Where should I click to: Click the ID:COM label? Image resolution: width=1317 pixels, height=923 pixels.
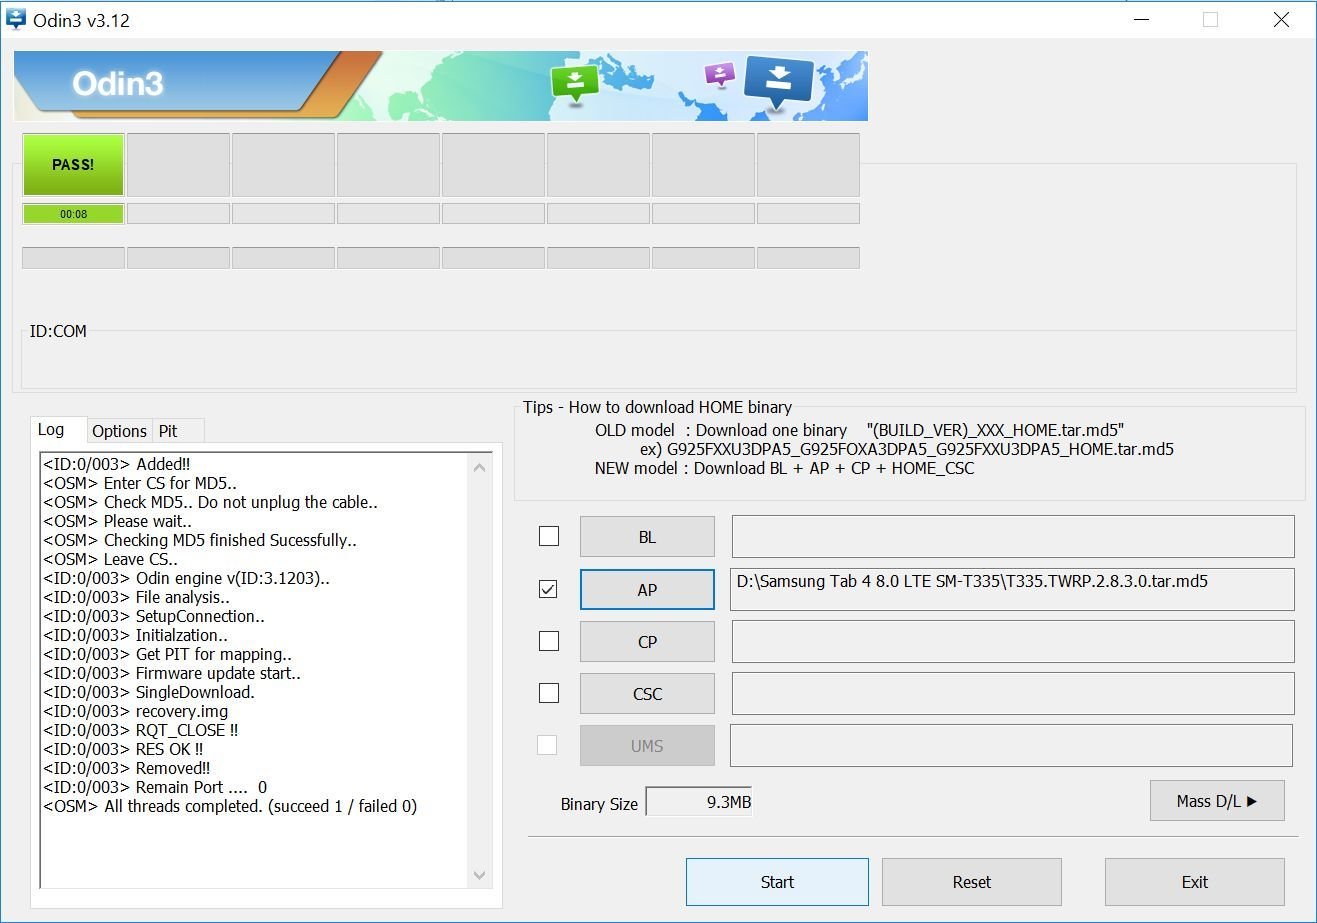pyautogui.click(x=58, y=331)
